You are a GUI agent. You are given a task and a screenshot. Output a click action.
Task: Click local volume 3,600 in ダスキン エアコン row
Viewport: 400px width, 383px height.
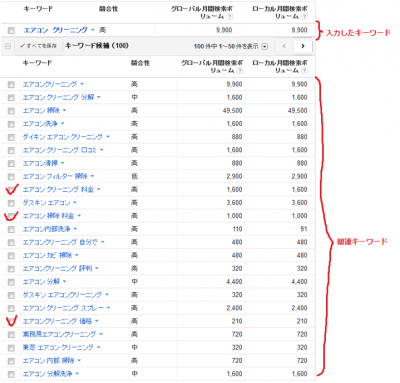click(299, 203)
